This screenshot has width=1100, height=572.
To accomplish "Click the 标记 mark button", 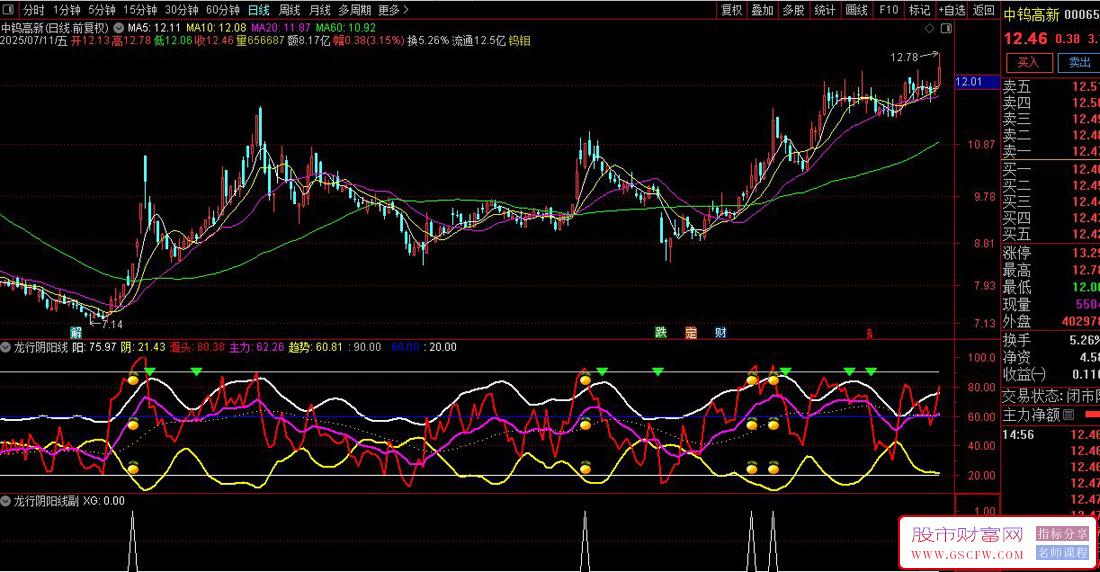I will (x=919, y=10).
